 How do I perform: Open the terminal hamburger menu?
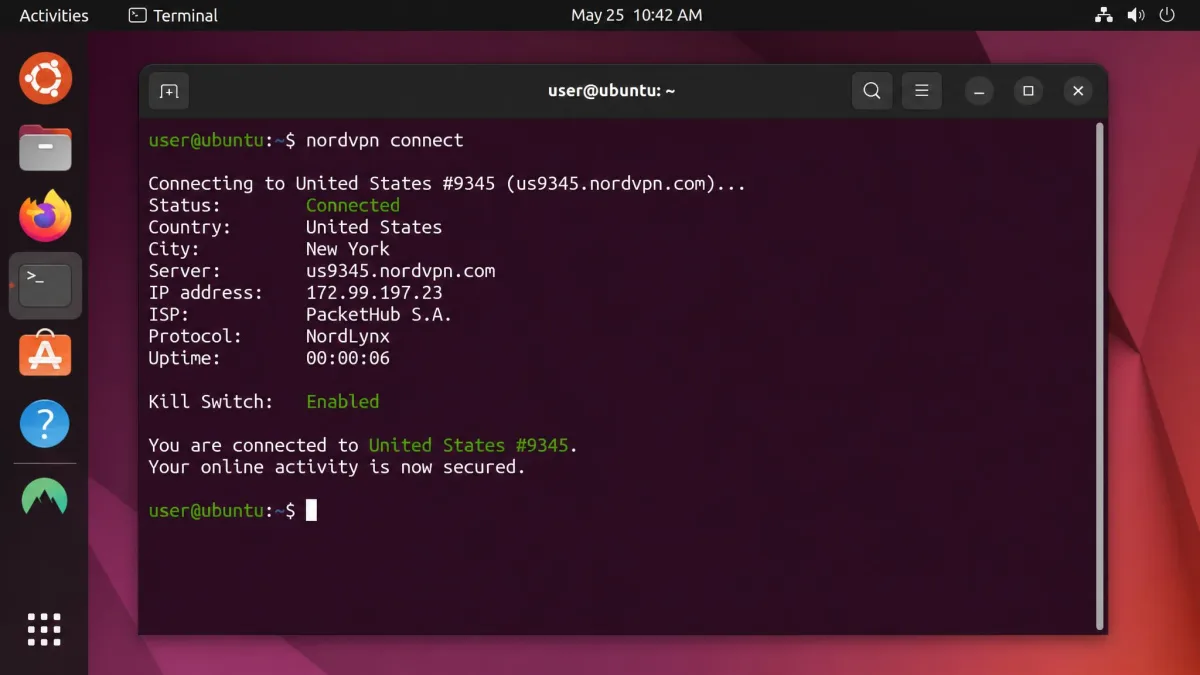[922, 91]
